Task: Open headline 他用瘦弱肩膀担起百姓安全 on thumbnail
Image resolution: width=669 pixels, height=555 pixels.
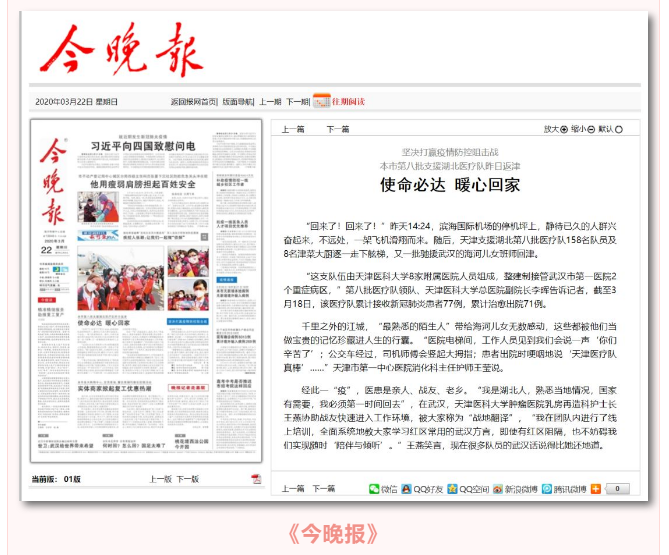Action: (x=143, y=184)
